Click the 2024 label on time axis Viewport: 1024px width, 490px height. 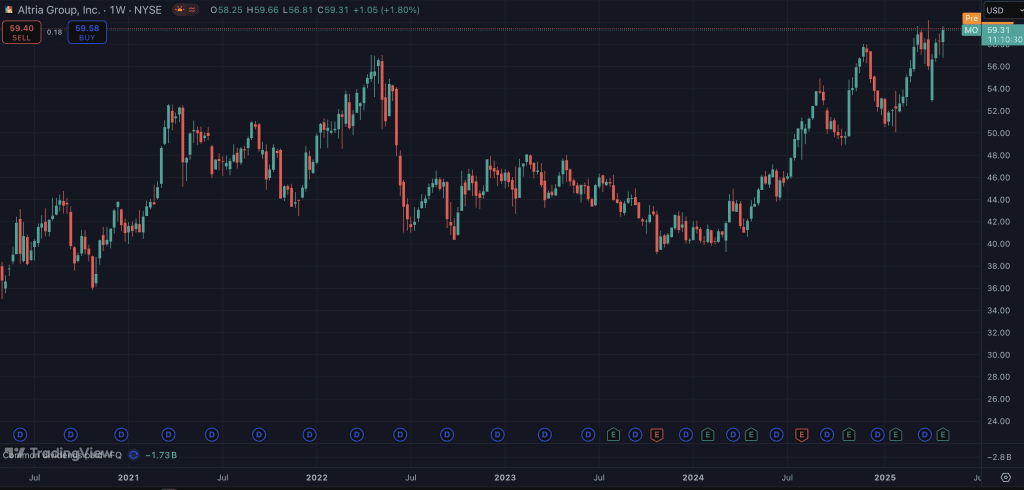click(694, 478)
